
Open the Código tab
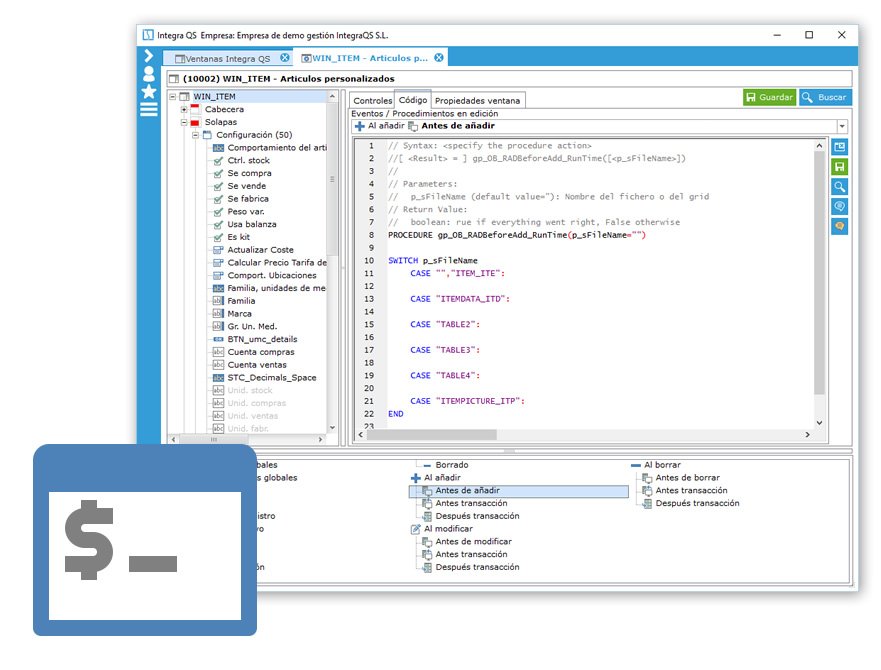pyautogui.click(x=412, y=99)
